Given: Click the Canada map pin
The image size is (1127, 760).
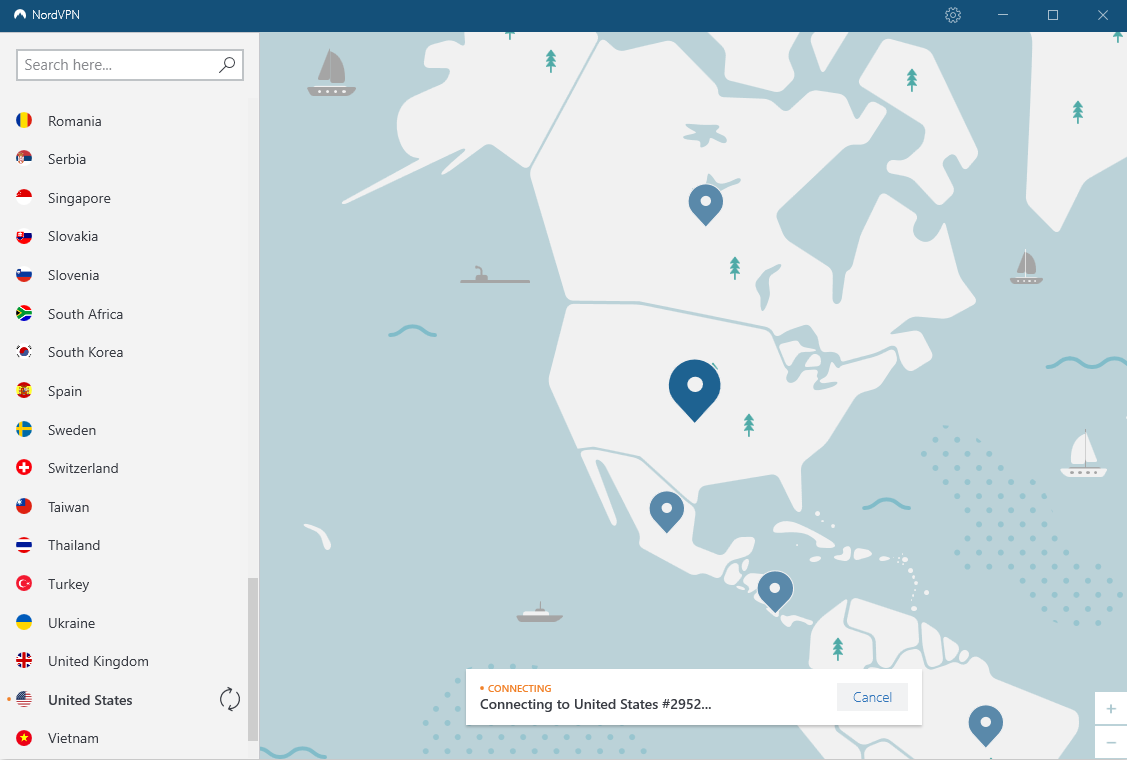Looking at the screenshot, I should tap(706, 203).
